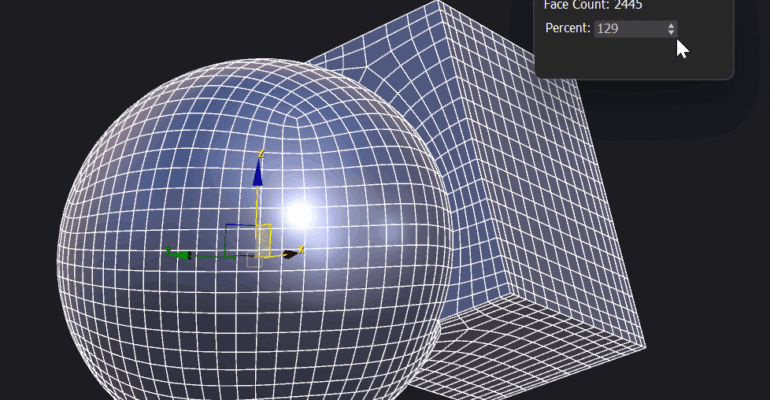Select the green Y axis gizmo arrow
This screenshot has height=400, width=770.
click(x=181, y=255)
